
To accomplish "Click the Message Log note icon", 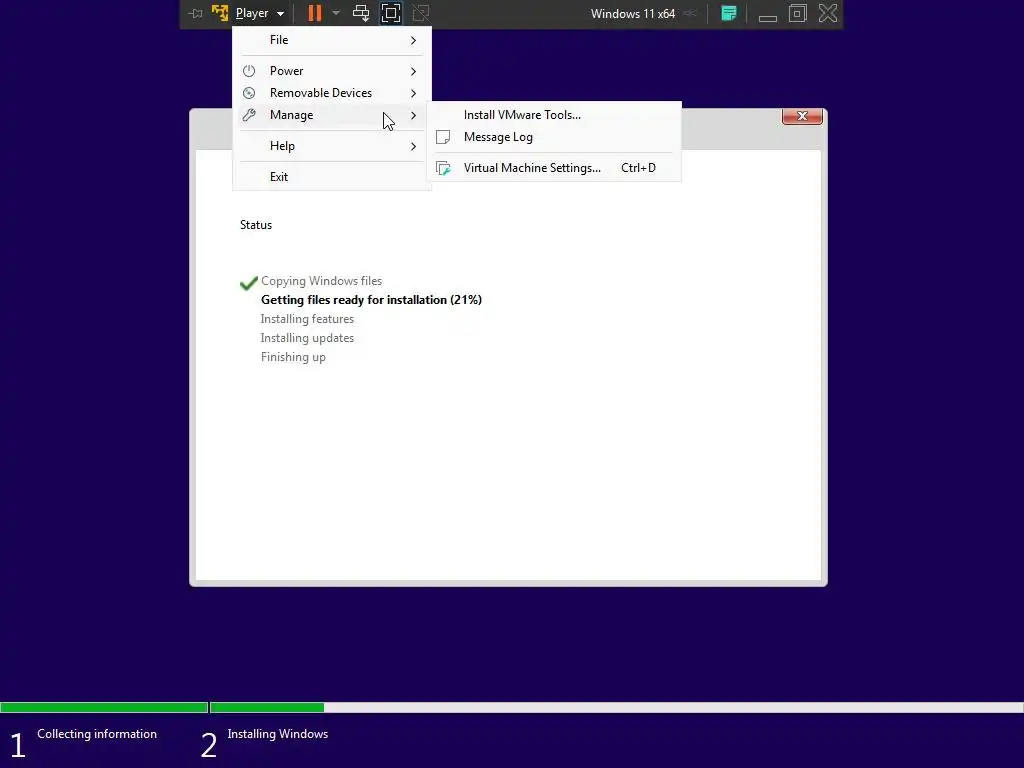I will tap(443, 137).
